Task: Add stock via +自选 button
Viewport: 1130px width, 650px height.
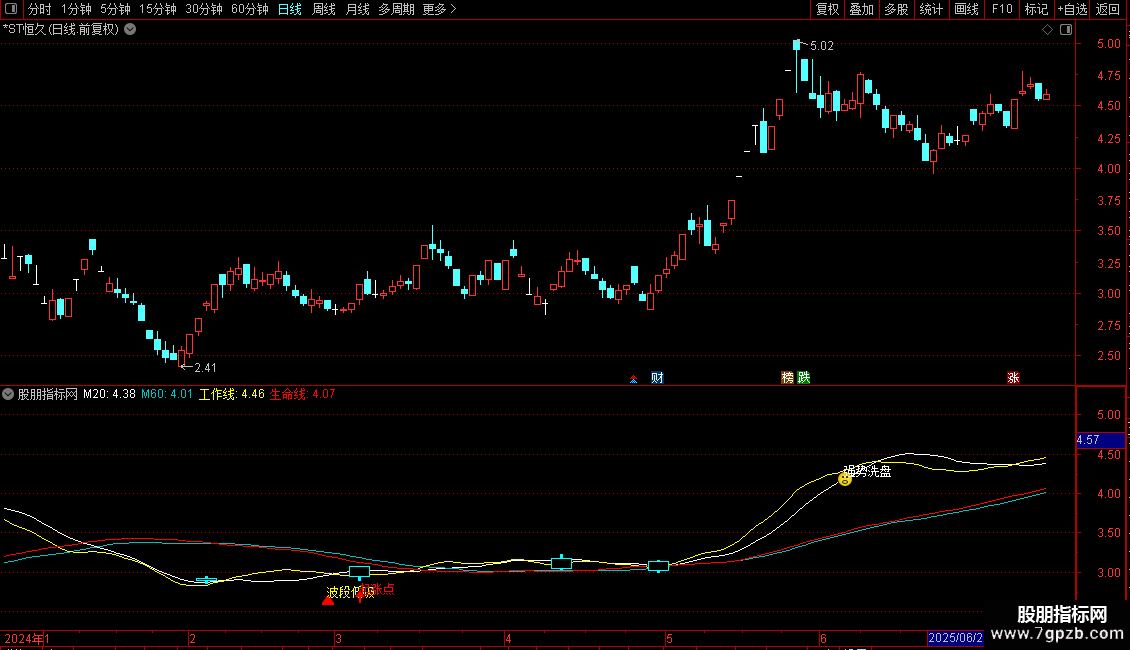Action: point(1072,9)
